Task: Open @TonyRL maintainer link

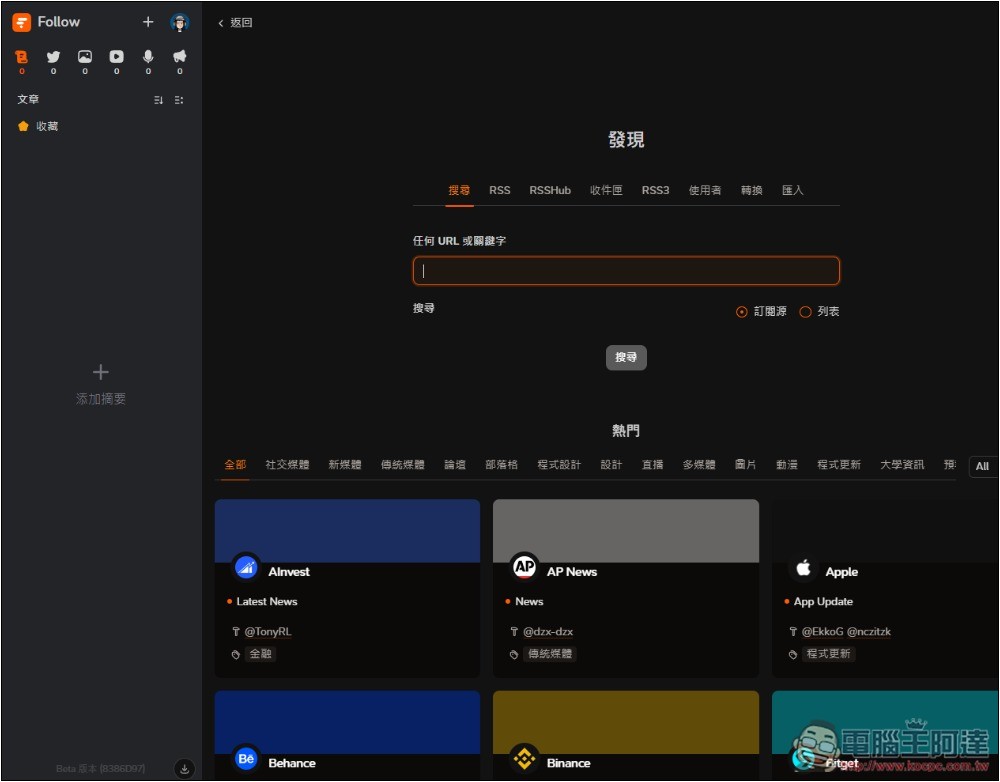Action: (x=268, y=631)
